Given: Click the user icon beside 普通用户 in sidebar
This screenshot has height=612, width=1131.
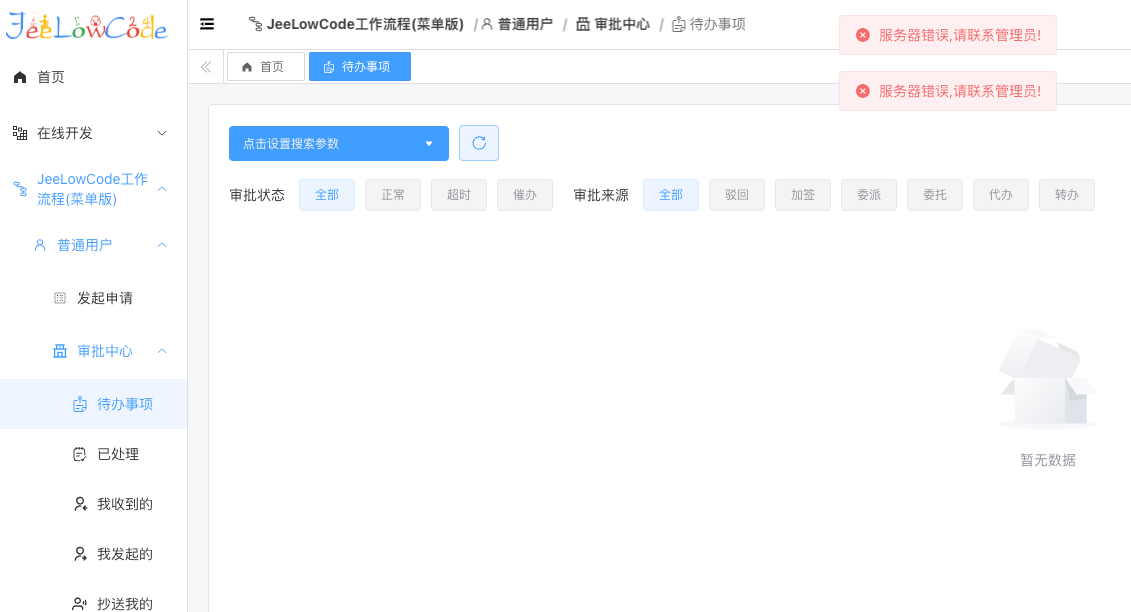Looking at the screenshot, I should 40,245.
